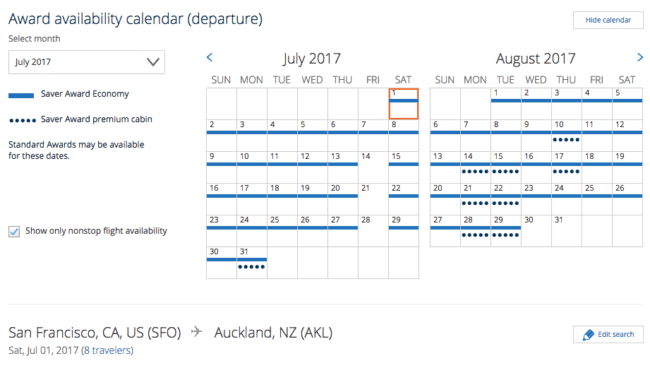Select July 1 highlighted date cell
Image resolution: width=650 pixels, height=368 pixels.
pyautogui.click(x=403, y=104)
